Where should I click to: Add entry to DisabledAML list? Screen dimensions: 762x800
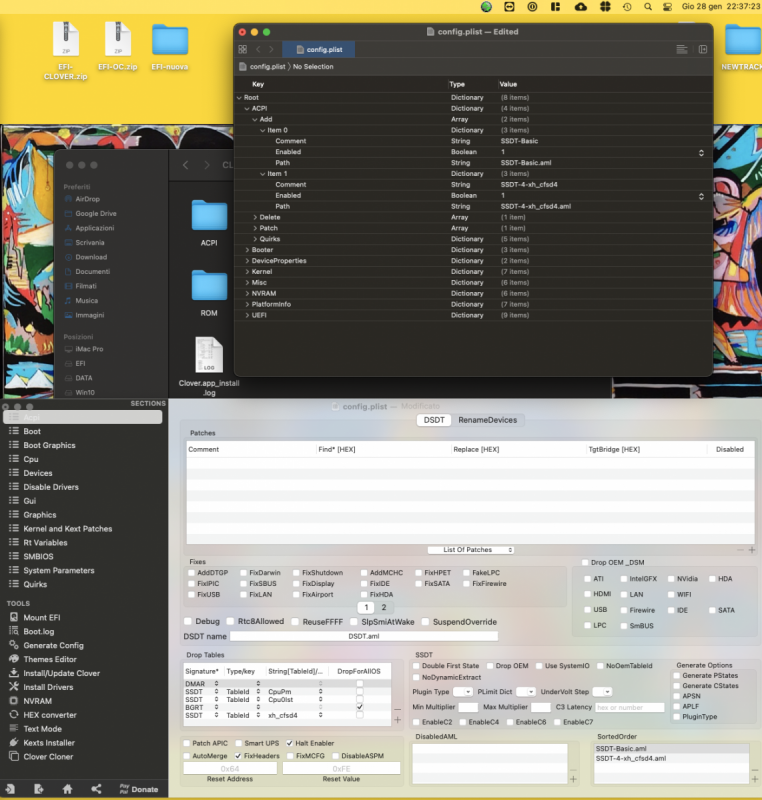pyautogui.click(x=573, y=779)
